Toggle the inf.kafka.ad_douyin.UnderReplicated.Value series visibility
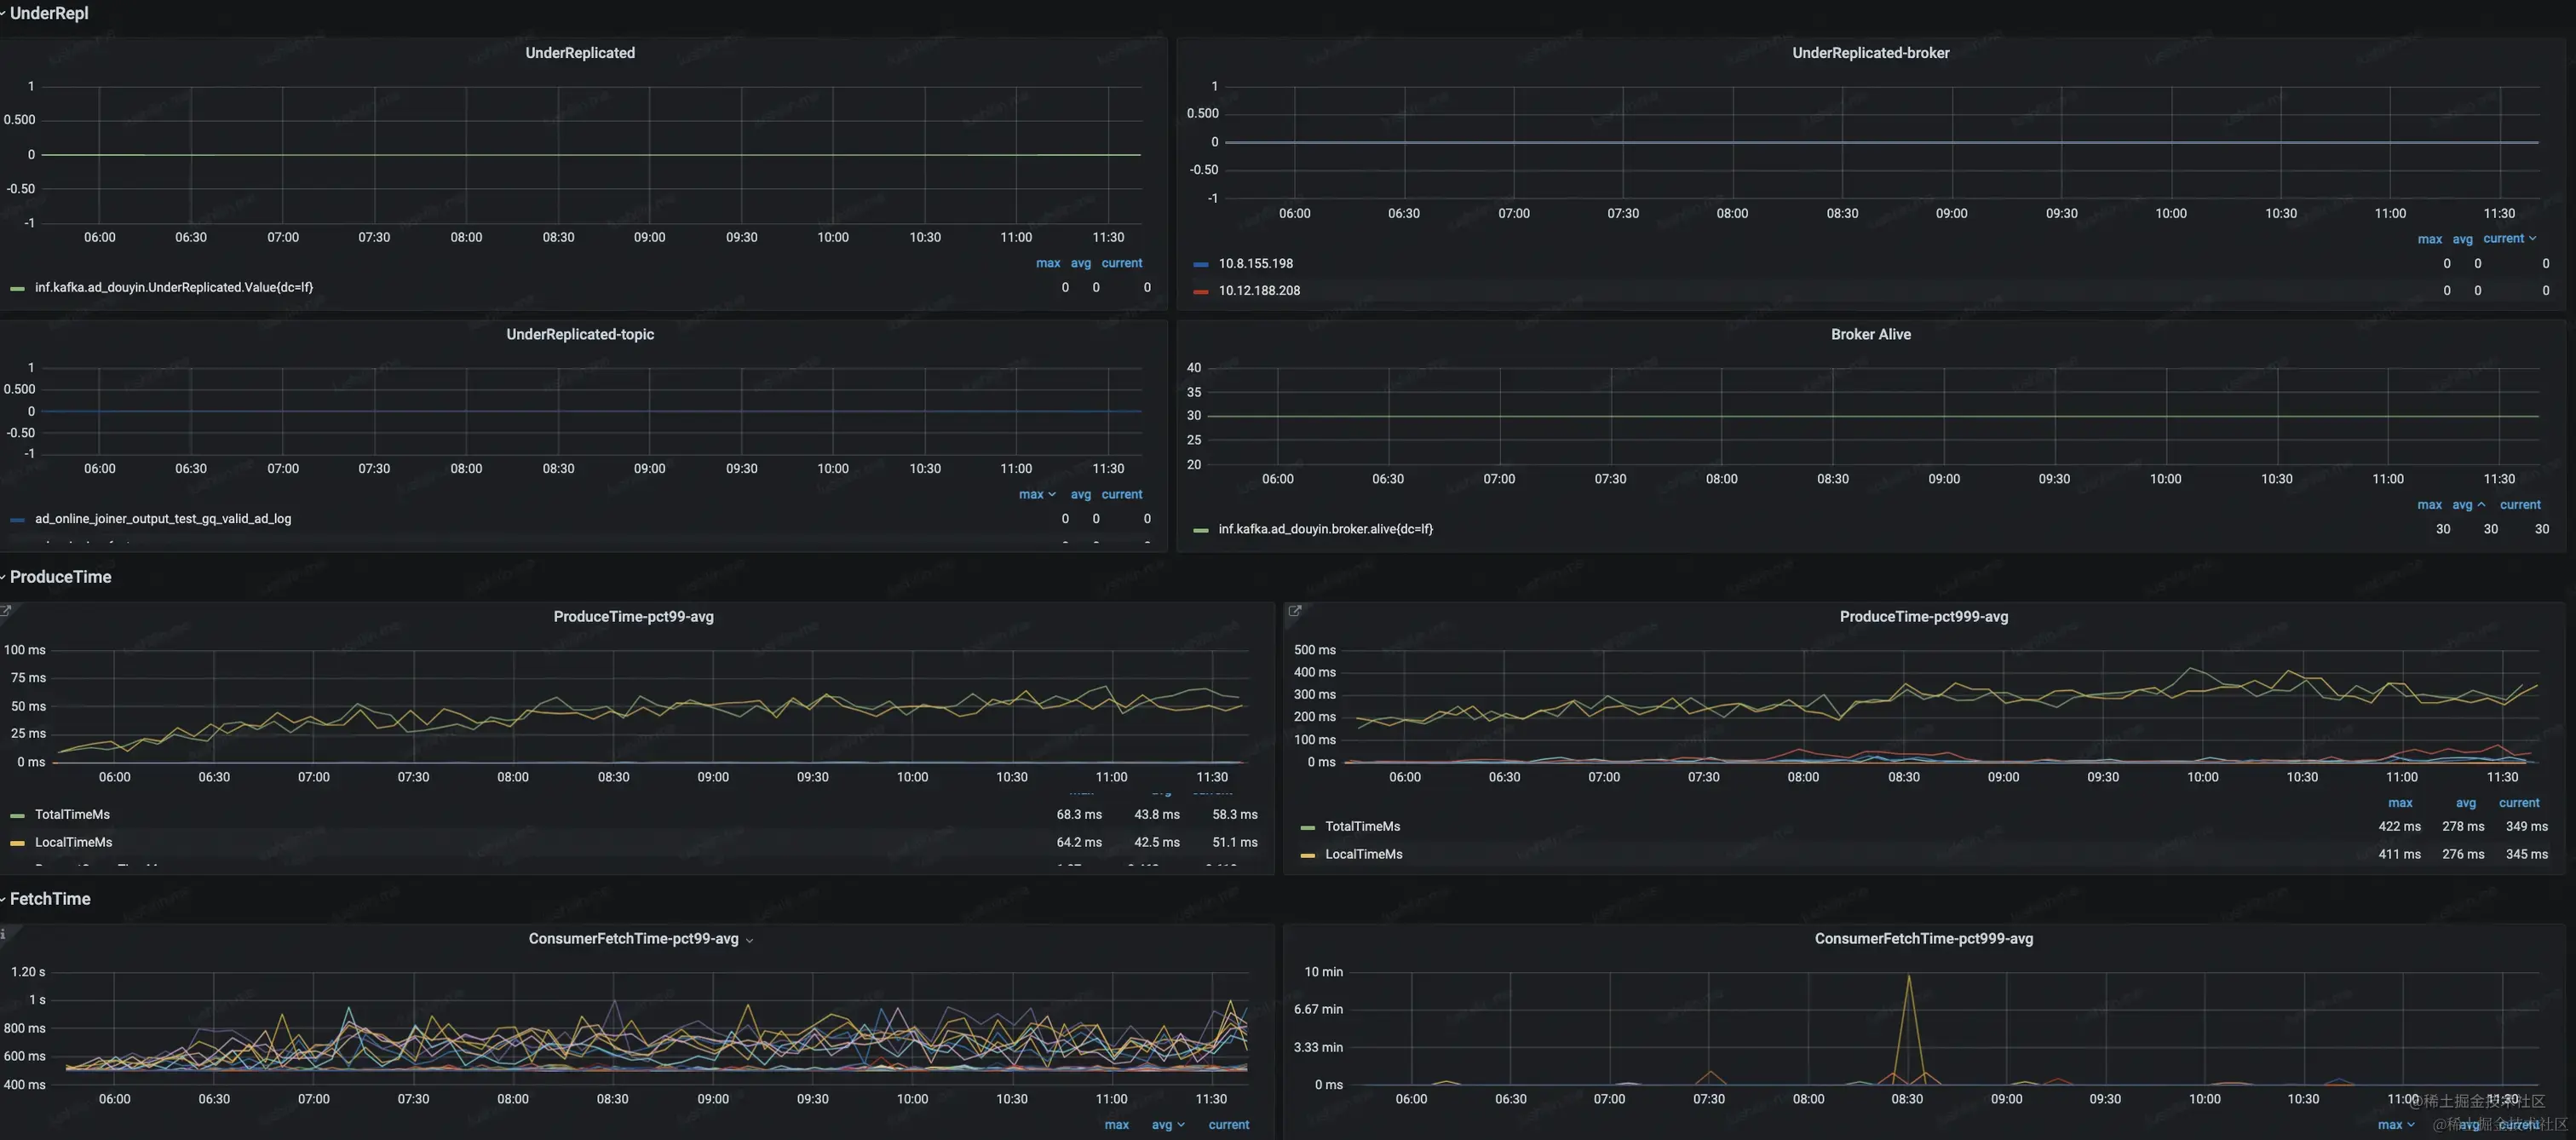This screenshot has width=2576, height=1140. [x=174, y=287]
